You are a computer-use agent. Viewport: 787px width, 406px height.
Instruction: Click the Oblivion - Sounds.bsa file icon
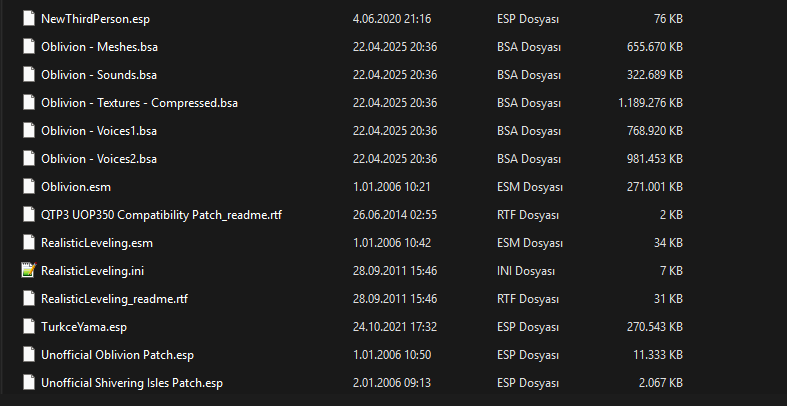click(x=29, y=75)
